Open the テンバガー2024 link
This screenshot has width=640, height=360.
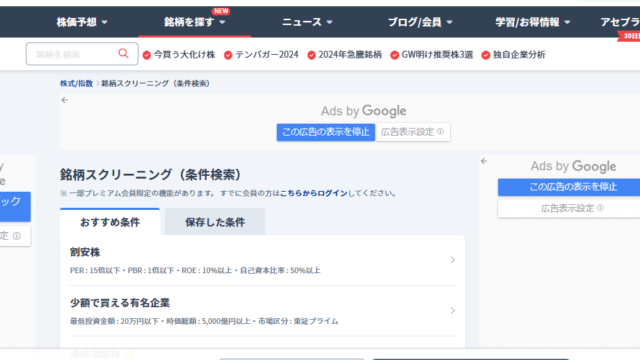(x=267, y=55)
